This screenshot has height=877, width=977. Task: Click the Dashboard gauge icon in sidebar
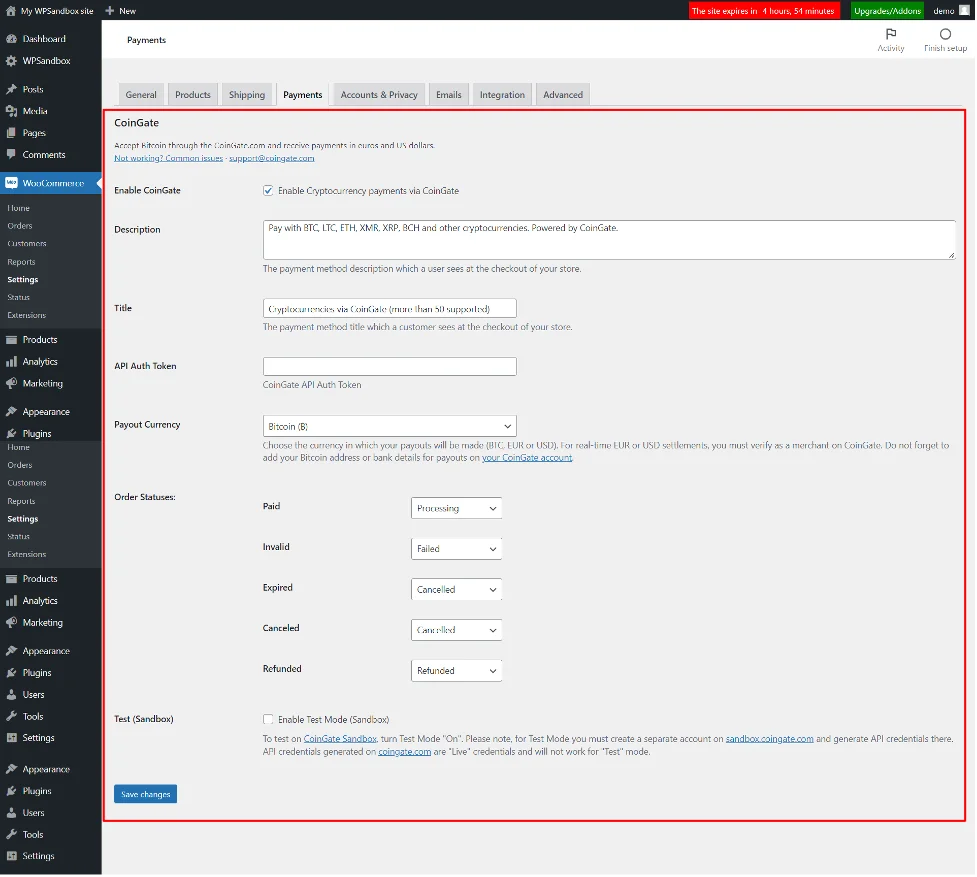point(11,39)
